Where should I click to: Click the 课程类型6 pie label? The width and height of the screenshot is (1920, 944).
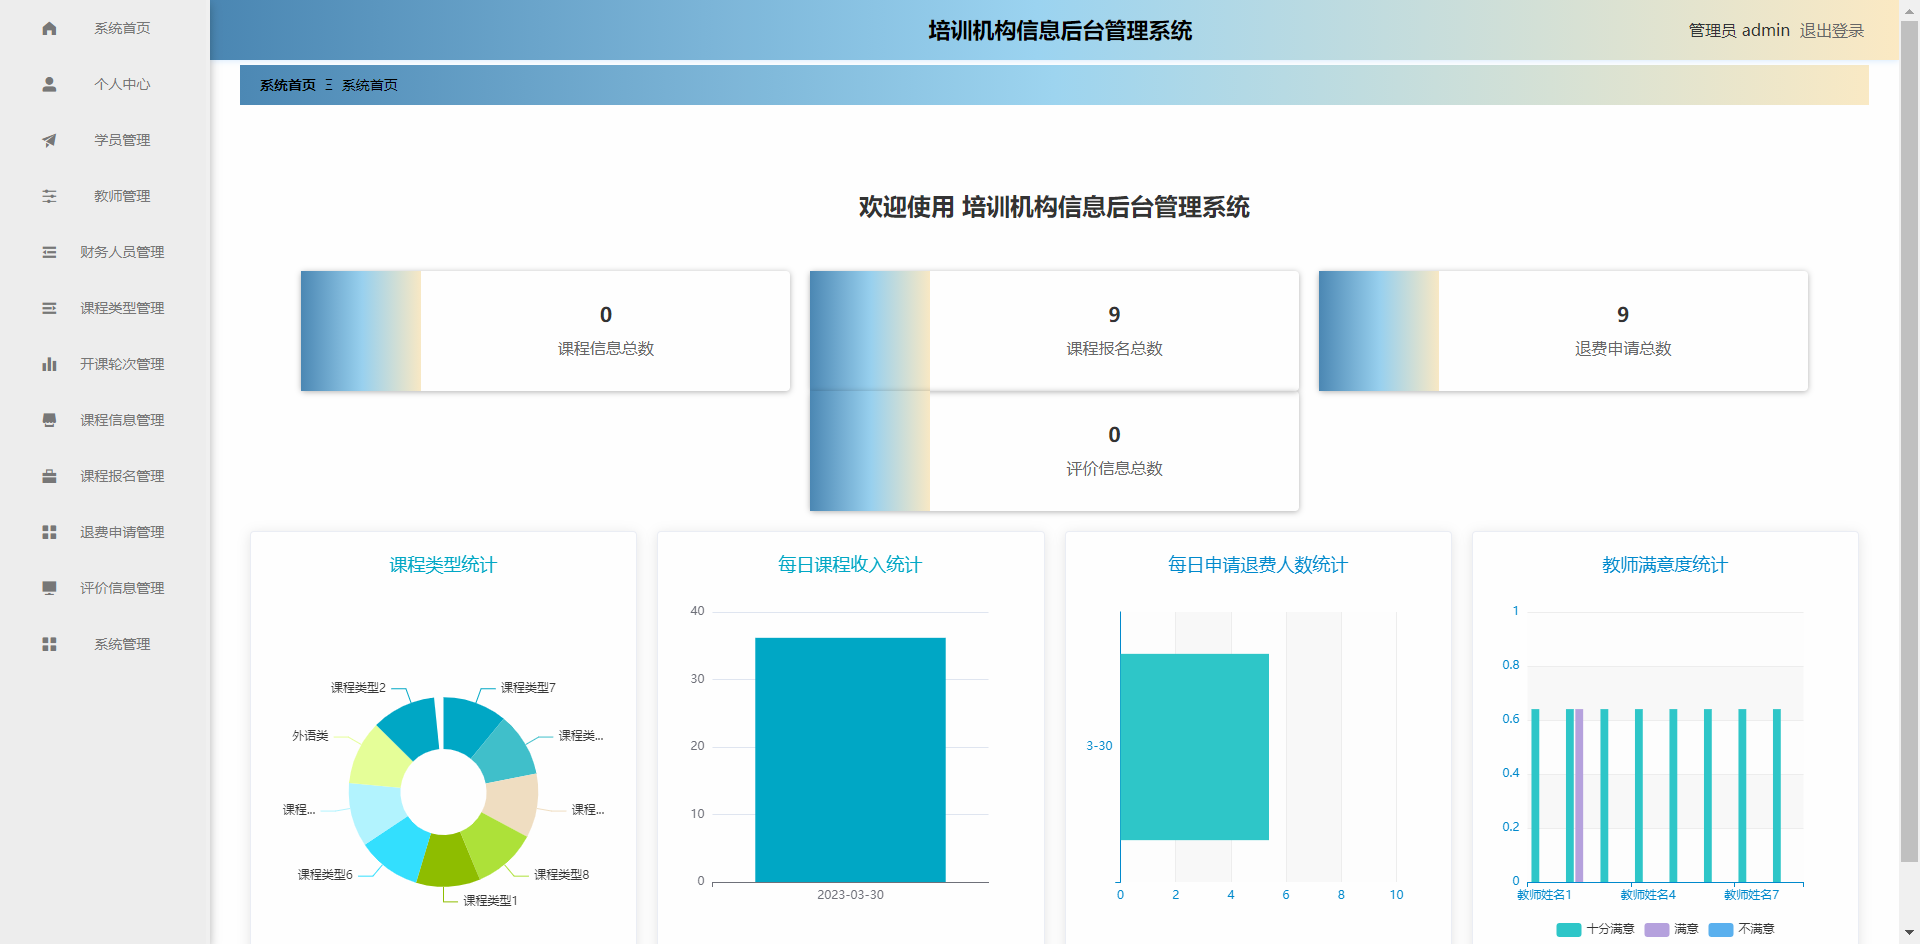325,875
